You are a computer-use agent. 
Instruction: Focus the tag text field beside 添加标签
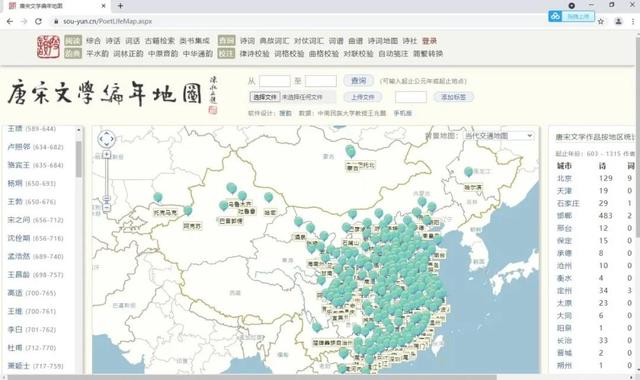pyautogui.click(x=411, y=97)
